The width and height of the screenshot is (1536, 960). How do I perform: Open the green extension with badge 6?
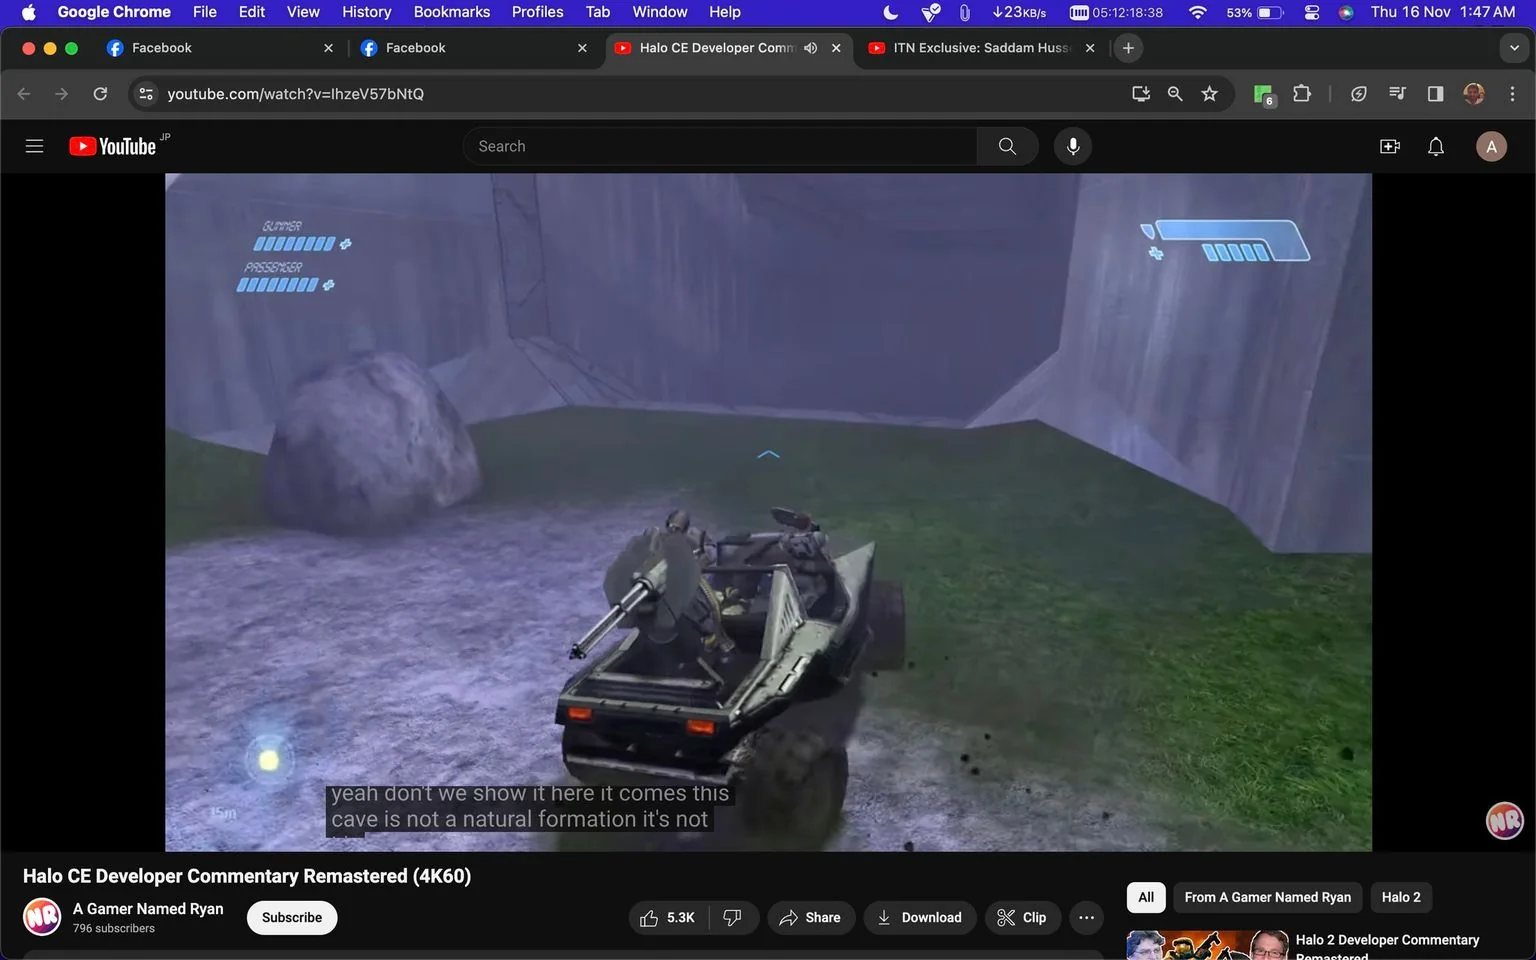tap(1264, 94)
